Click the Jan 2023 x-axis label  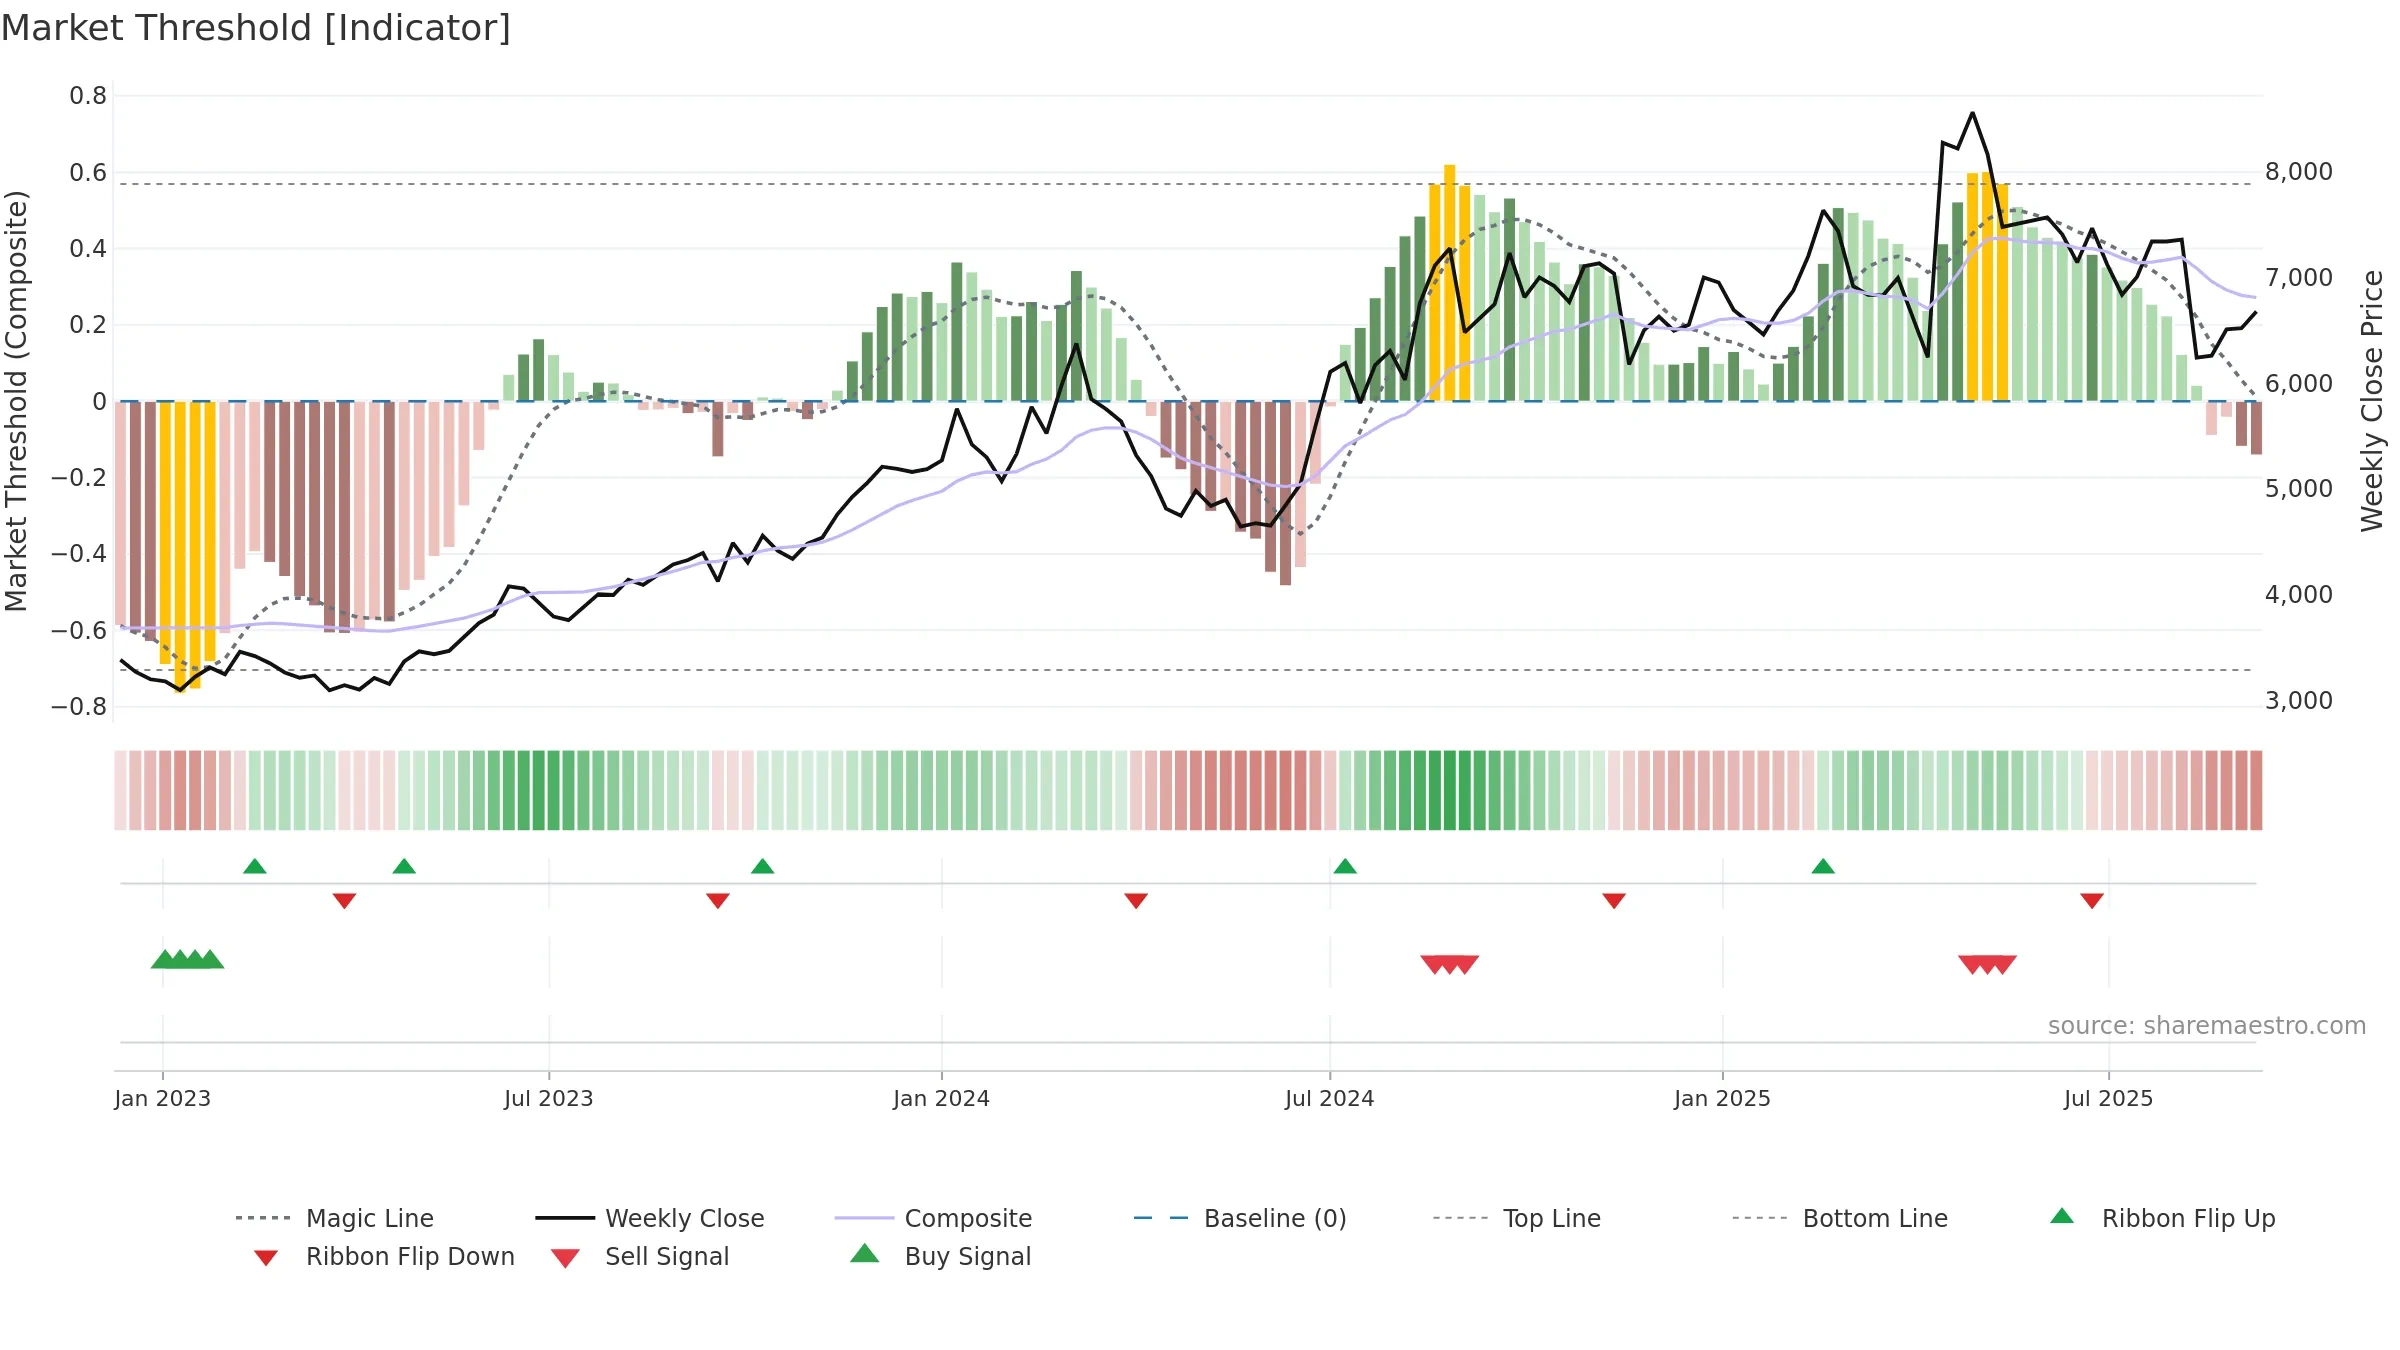point(163,1099)
